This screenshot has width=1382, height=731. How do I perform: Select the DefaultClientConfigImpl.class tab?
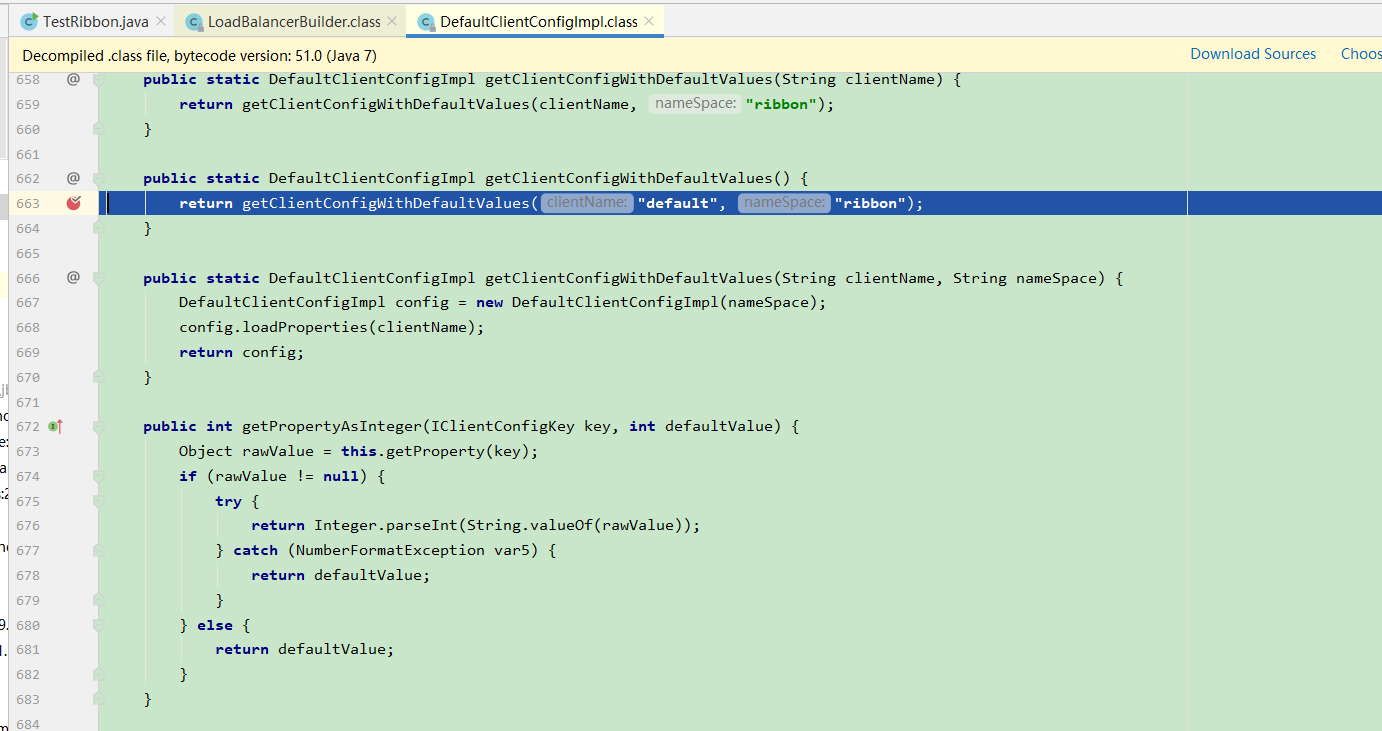[538, 21]
